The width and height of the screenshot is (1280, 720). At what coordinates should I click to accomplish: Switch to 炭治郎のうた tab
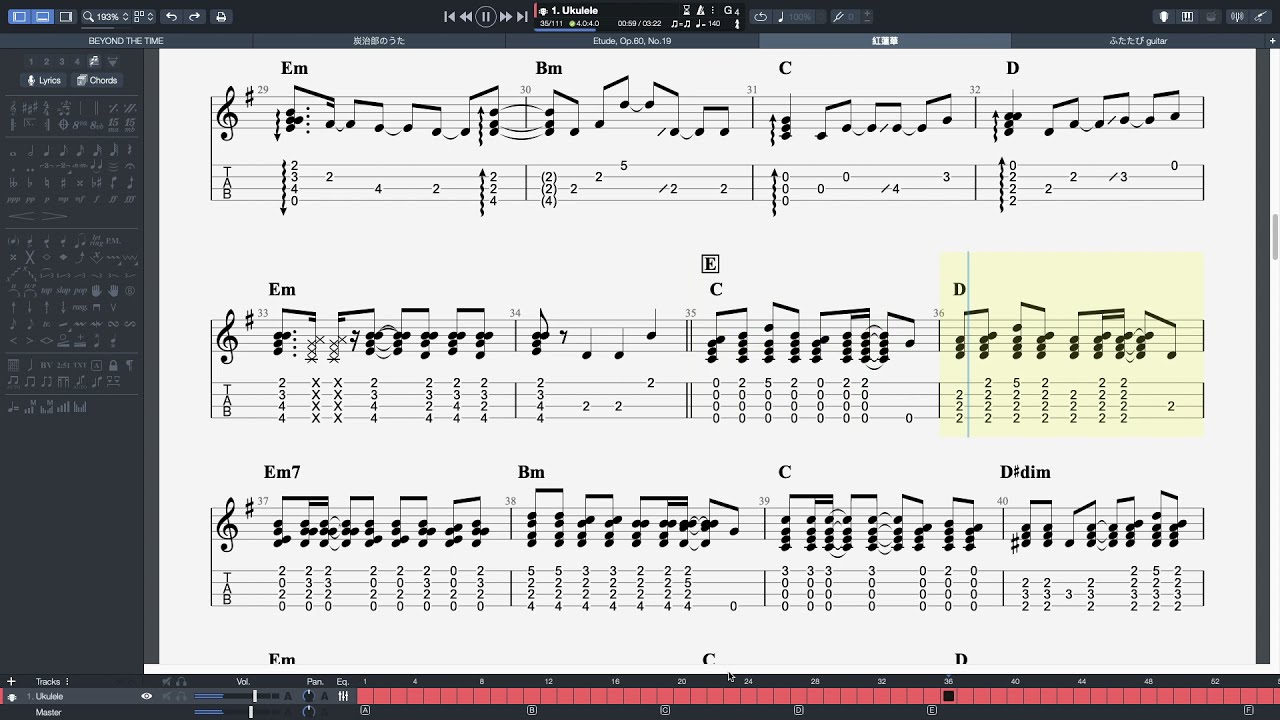[x=379, y=41]
